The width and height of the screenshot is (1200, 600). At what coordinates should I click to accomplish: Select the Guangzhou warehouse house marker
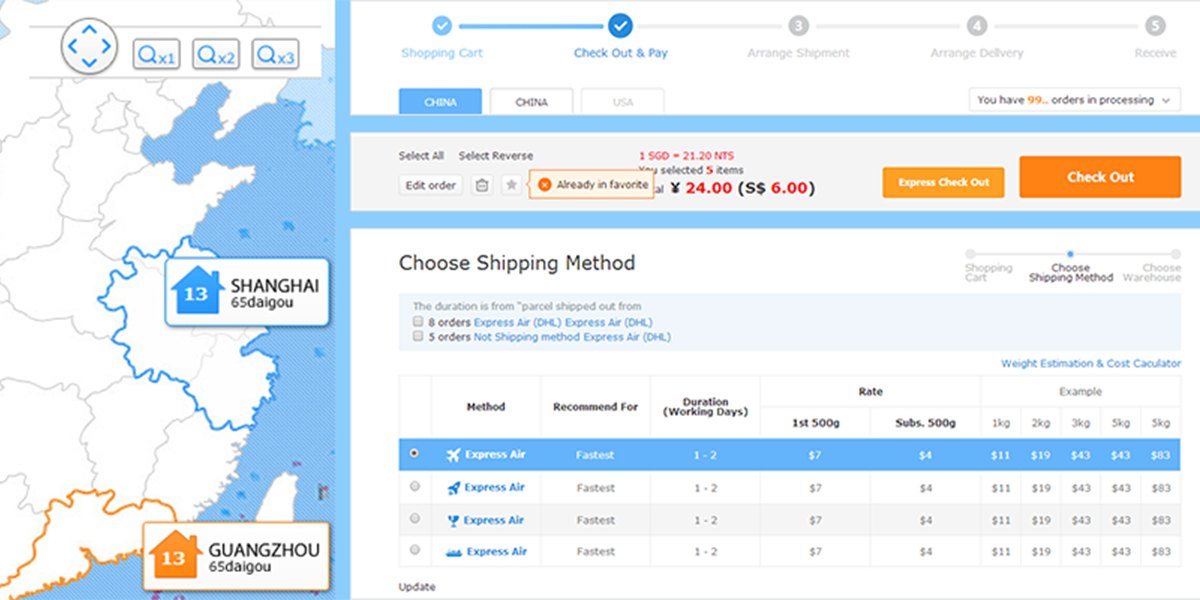175,554
